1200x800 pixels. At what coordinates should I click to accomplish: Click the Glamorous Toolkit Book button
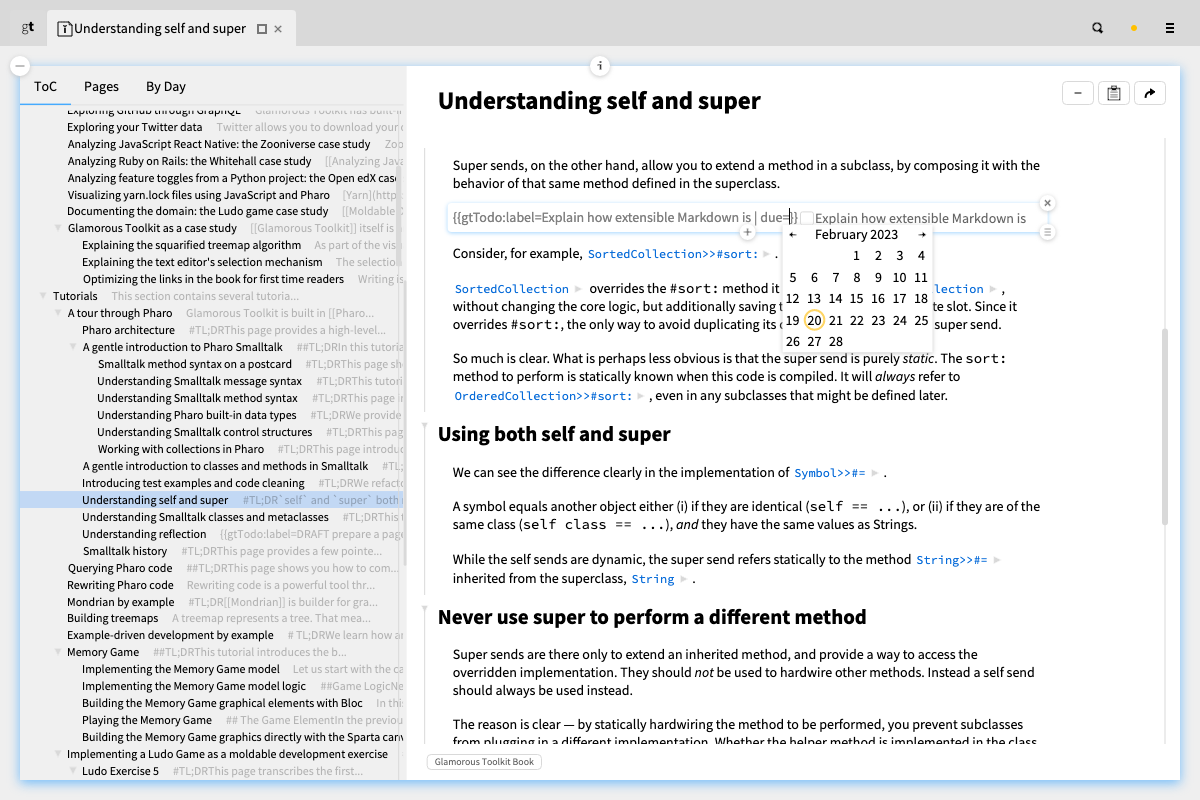tap(485, 762)
